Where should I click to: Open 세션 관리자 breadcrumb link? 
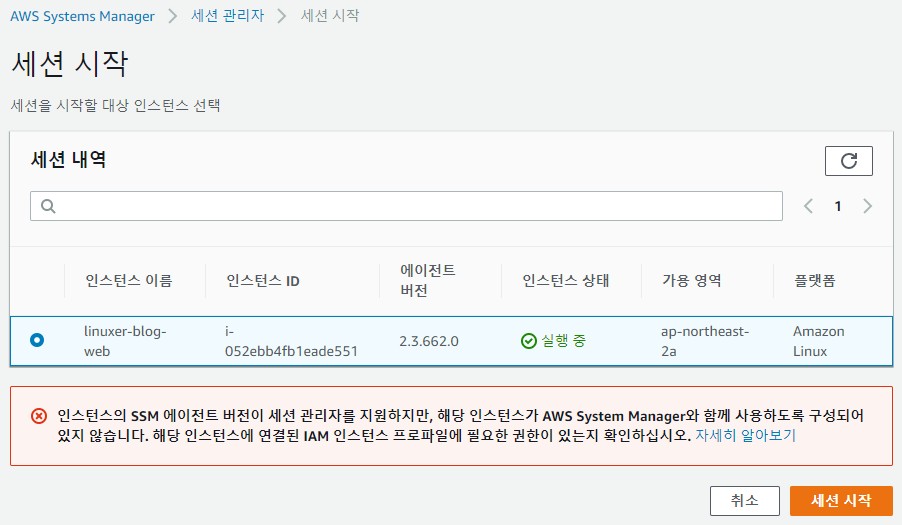(x=228, y=16)
